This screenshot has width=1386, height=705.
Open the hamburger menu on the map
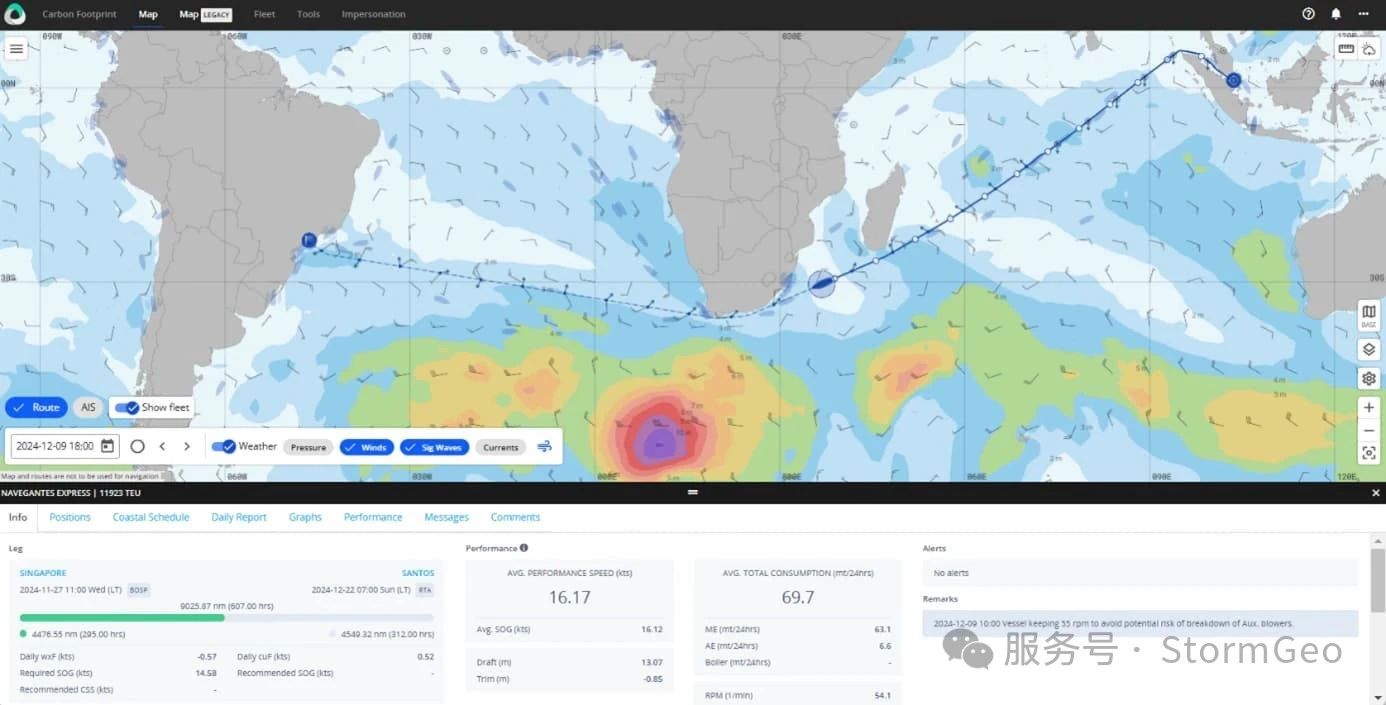pyautogui.click(x=16, y=48)
